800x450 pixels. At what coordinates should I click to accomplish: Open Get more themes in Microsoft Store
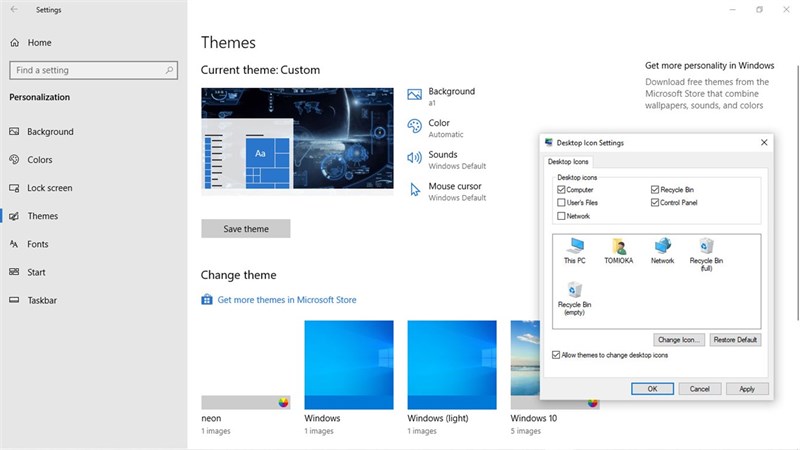(x=287, y=299)
